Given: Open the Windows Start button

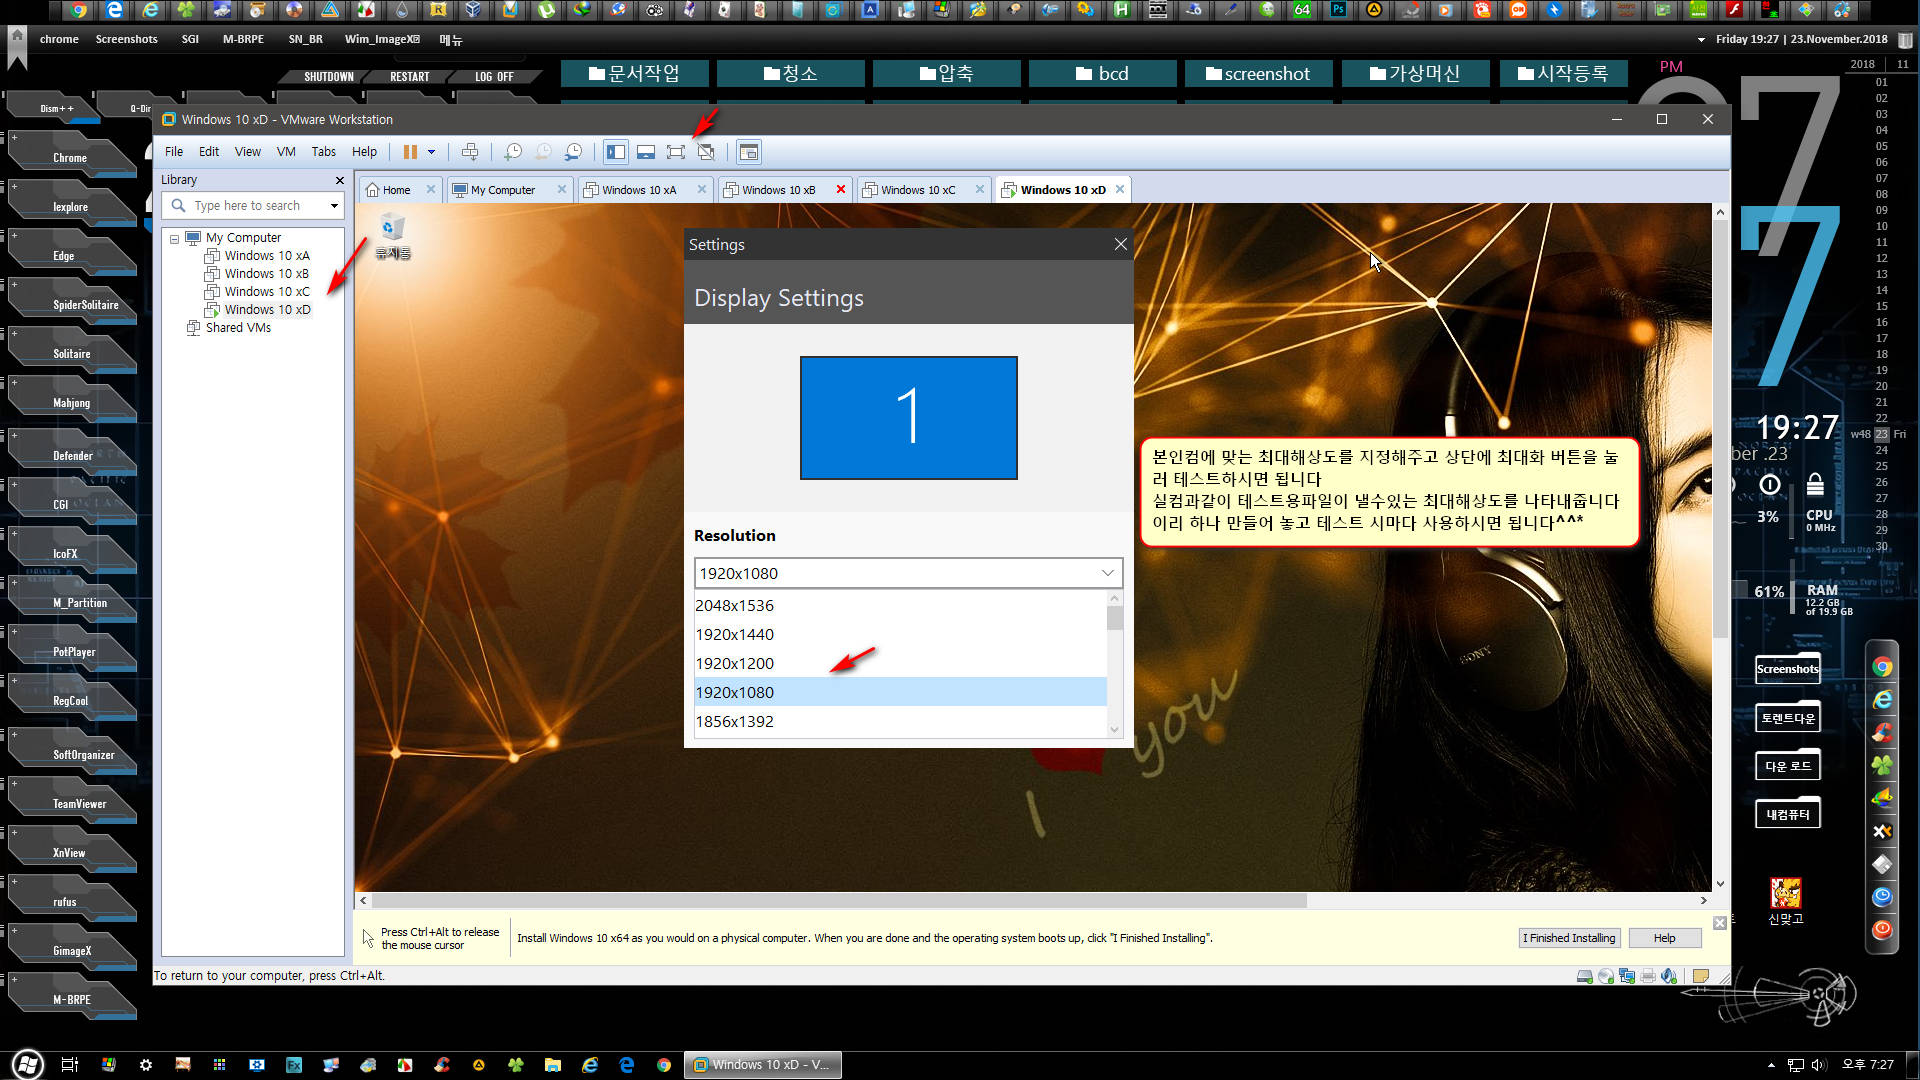Looking at the screenshot, I should 27,1064.
